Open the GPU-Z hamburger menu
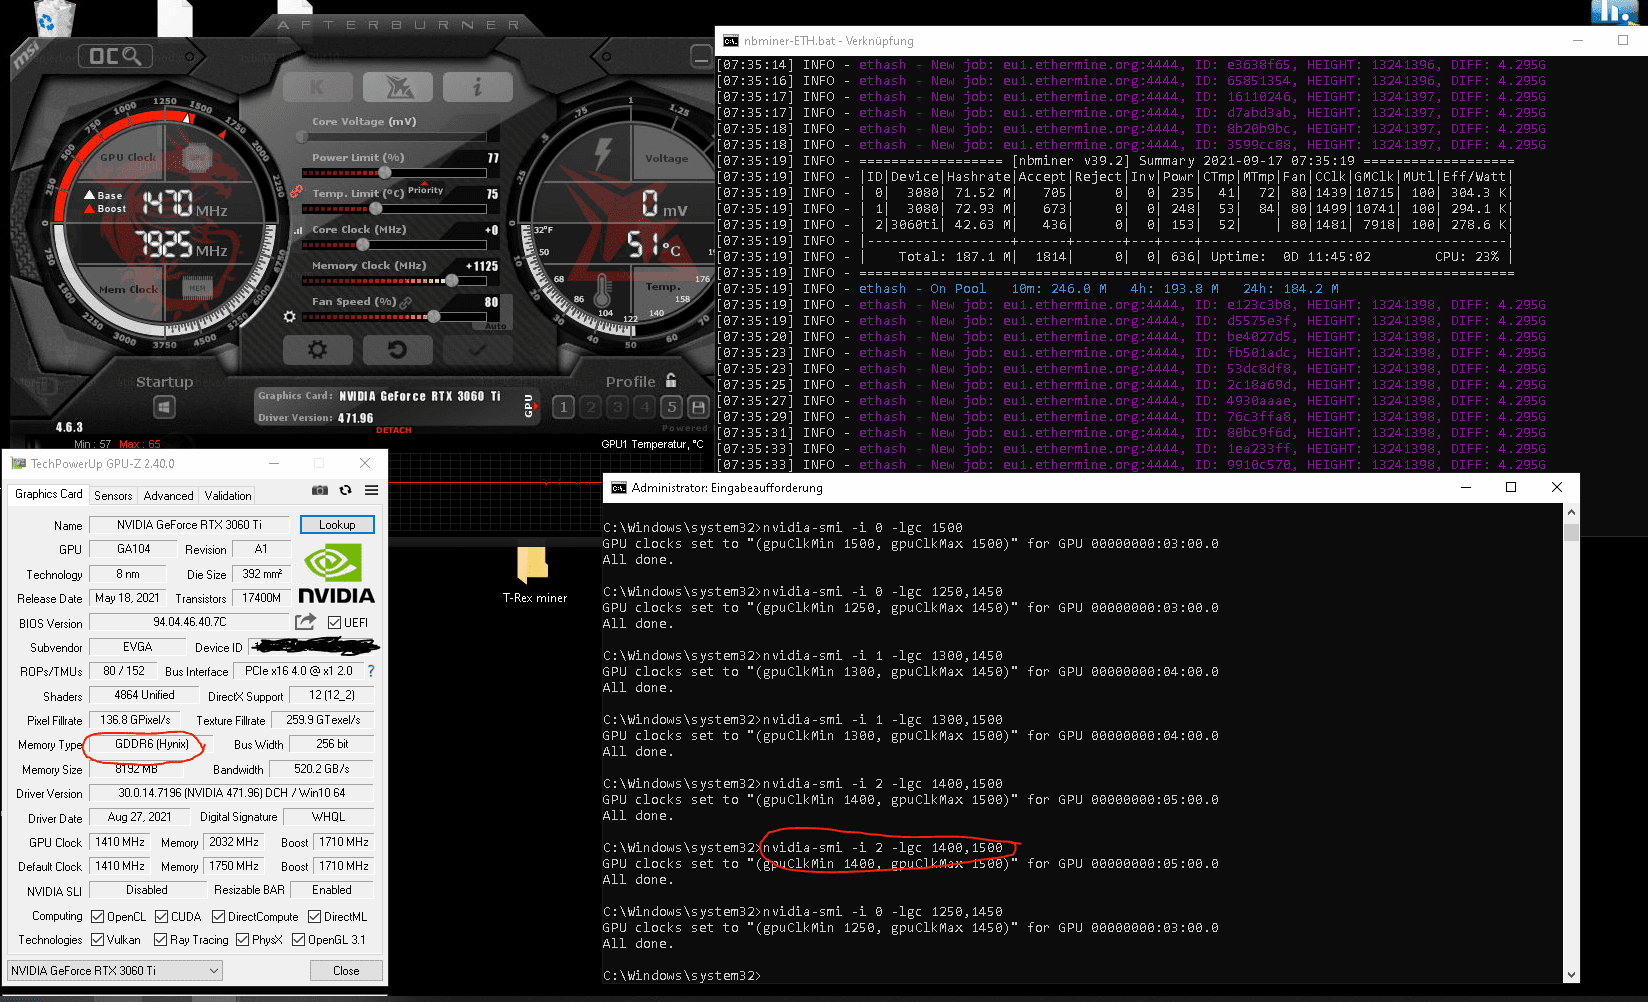This screenshot has height=1002, width=1648. (x=371, y=490)
